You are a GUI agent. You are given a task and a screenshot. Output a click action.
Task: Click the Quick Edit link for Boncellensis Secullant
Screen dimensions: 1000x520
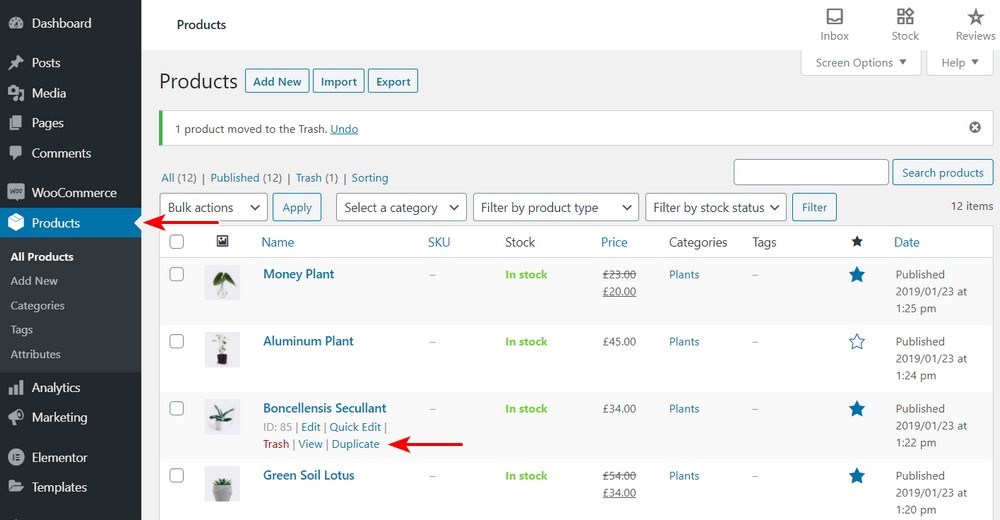355,427
